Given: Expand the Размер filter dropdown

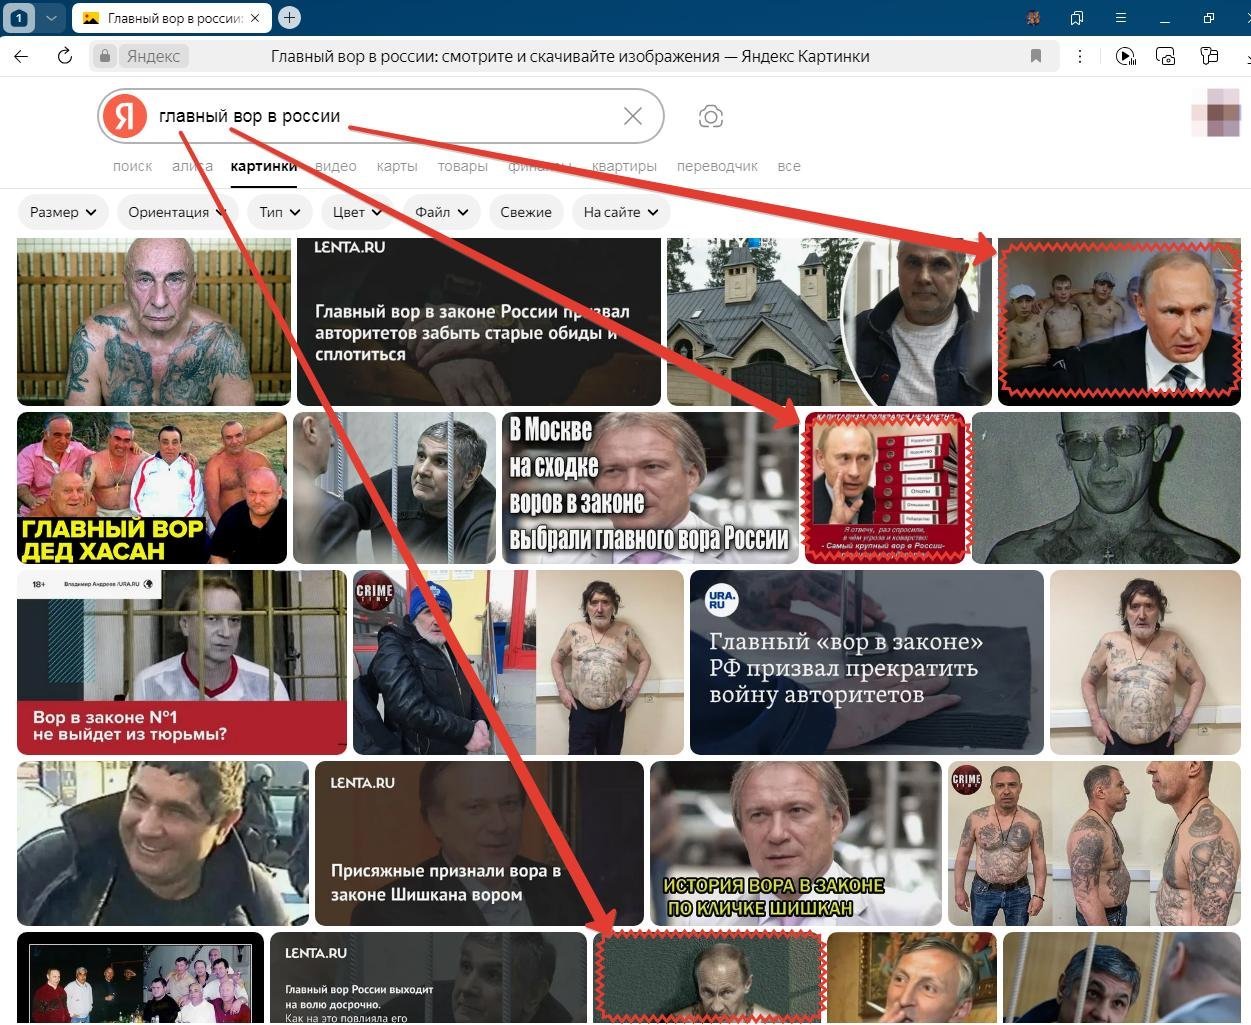Looking at the screenshot, I should click(63, 212).
